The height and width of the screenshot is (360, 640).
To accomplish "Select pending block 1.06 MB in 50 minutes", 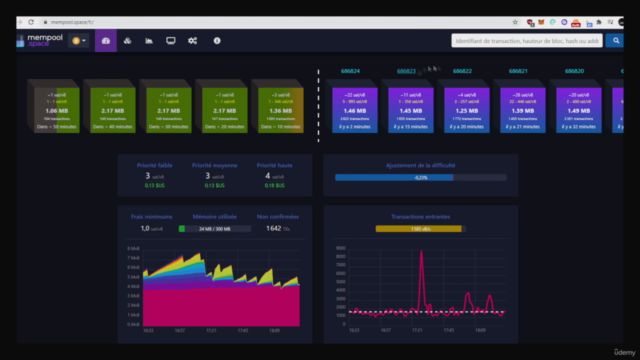I will (x=57, y=110).
